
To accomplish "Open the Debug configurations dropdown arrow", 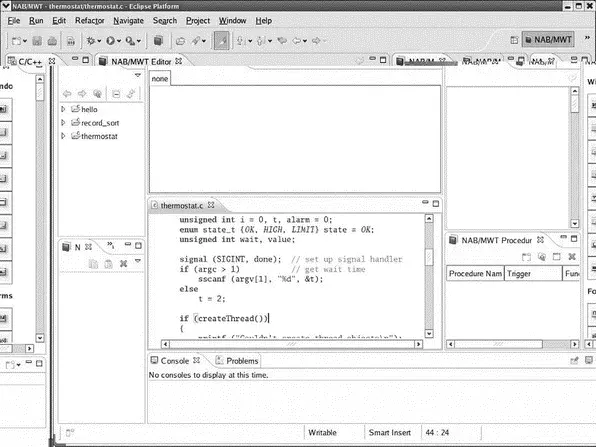I will [99, 41].
